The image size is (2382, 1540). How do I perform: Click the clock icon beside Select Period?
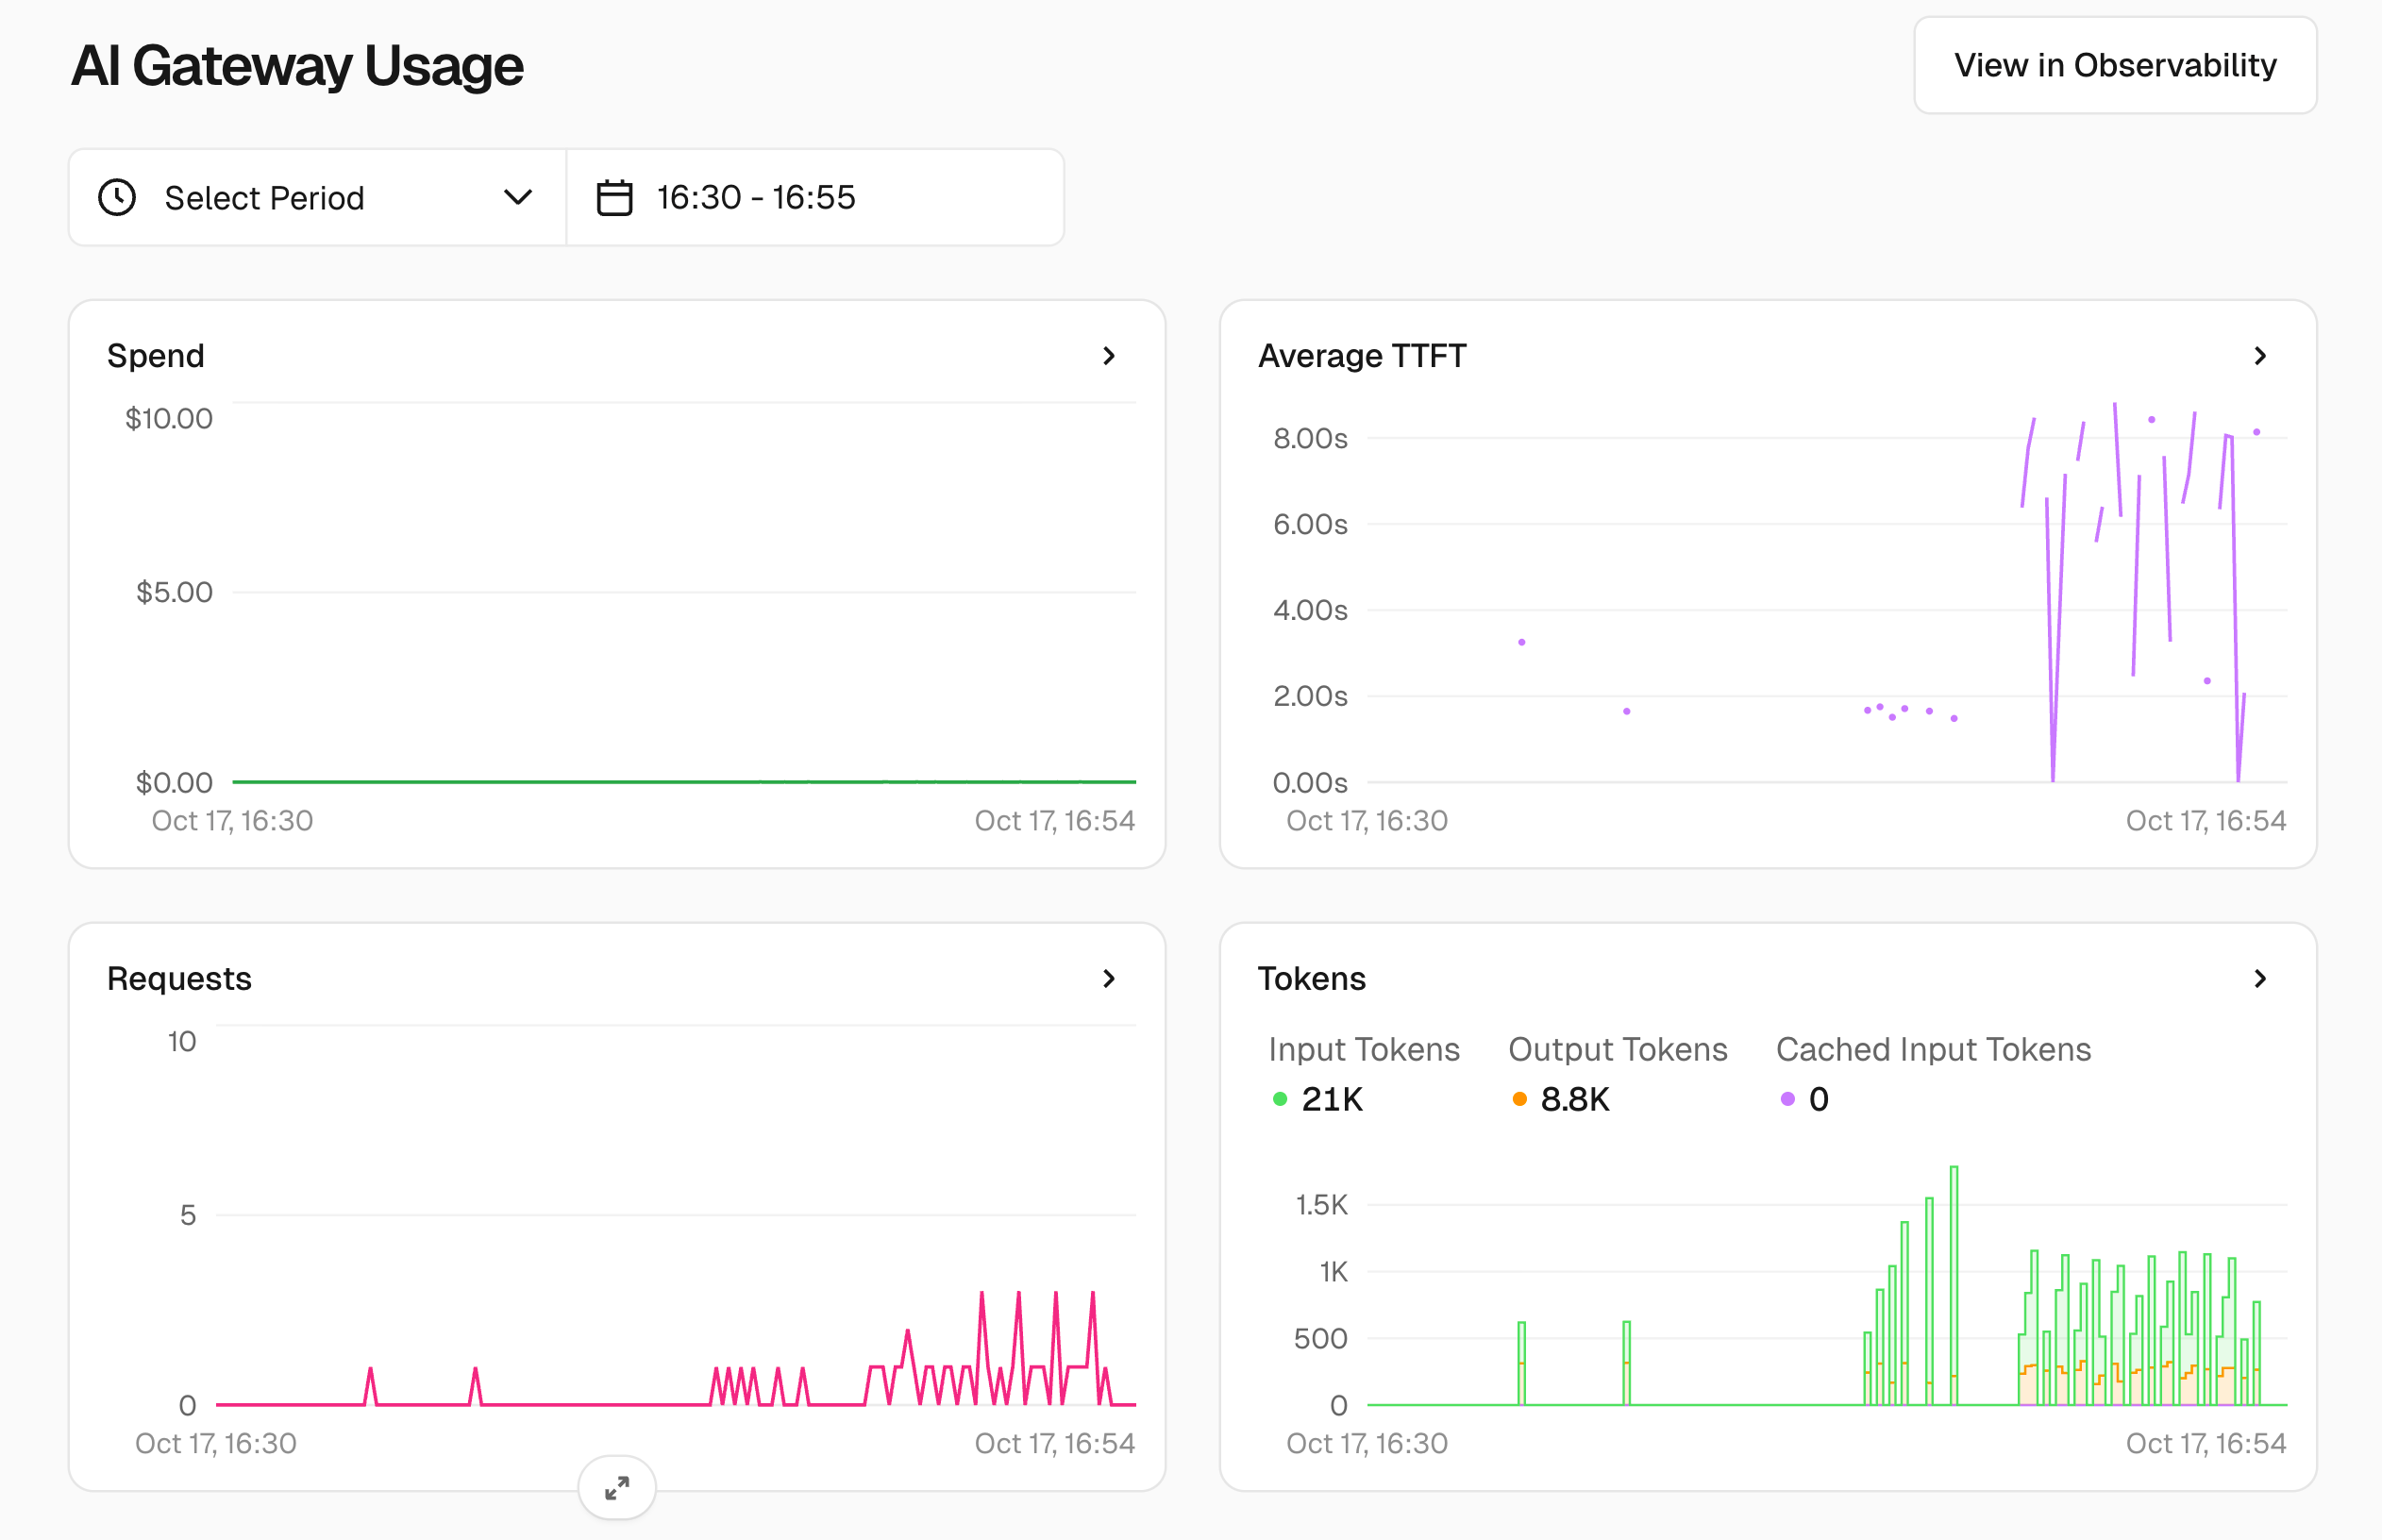[117, 197]
